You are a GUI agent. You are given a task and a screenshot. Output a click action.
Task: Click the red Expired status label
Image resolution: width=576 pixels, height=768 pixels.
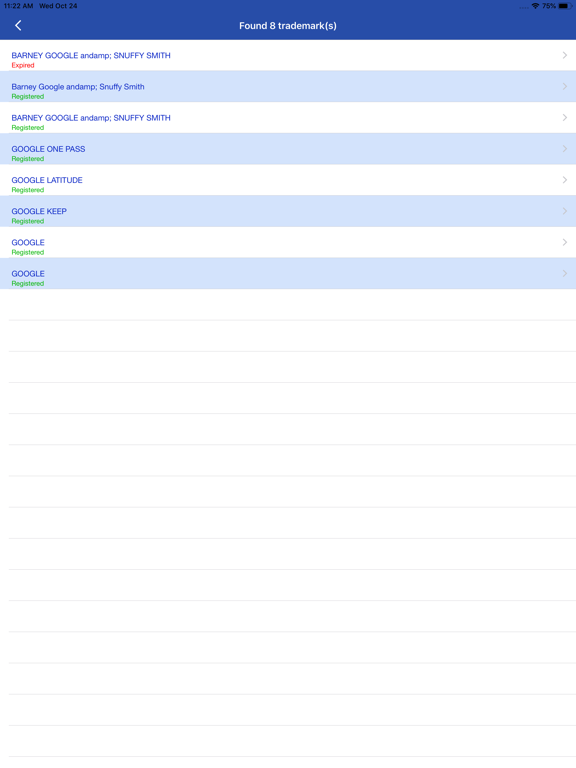coord(23,65)
